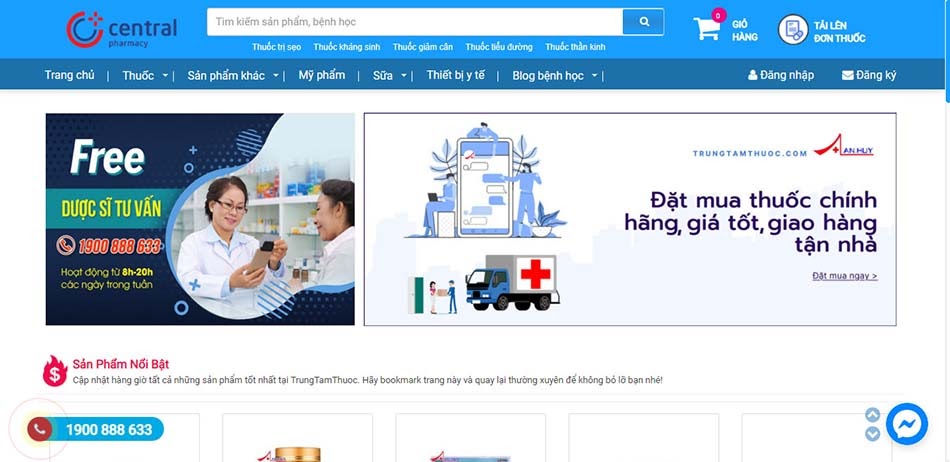Click the Đặt mua ngay link
This screenshot has height=462, width=950.
845,276
